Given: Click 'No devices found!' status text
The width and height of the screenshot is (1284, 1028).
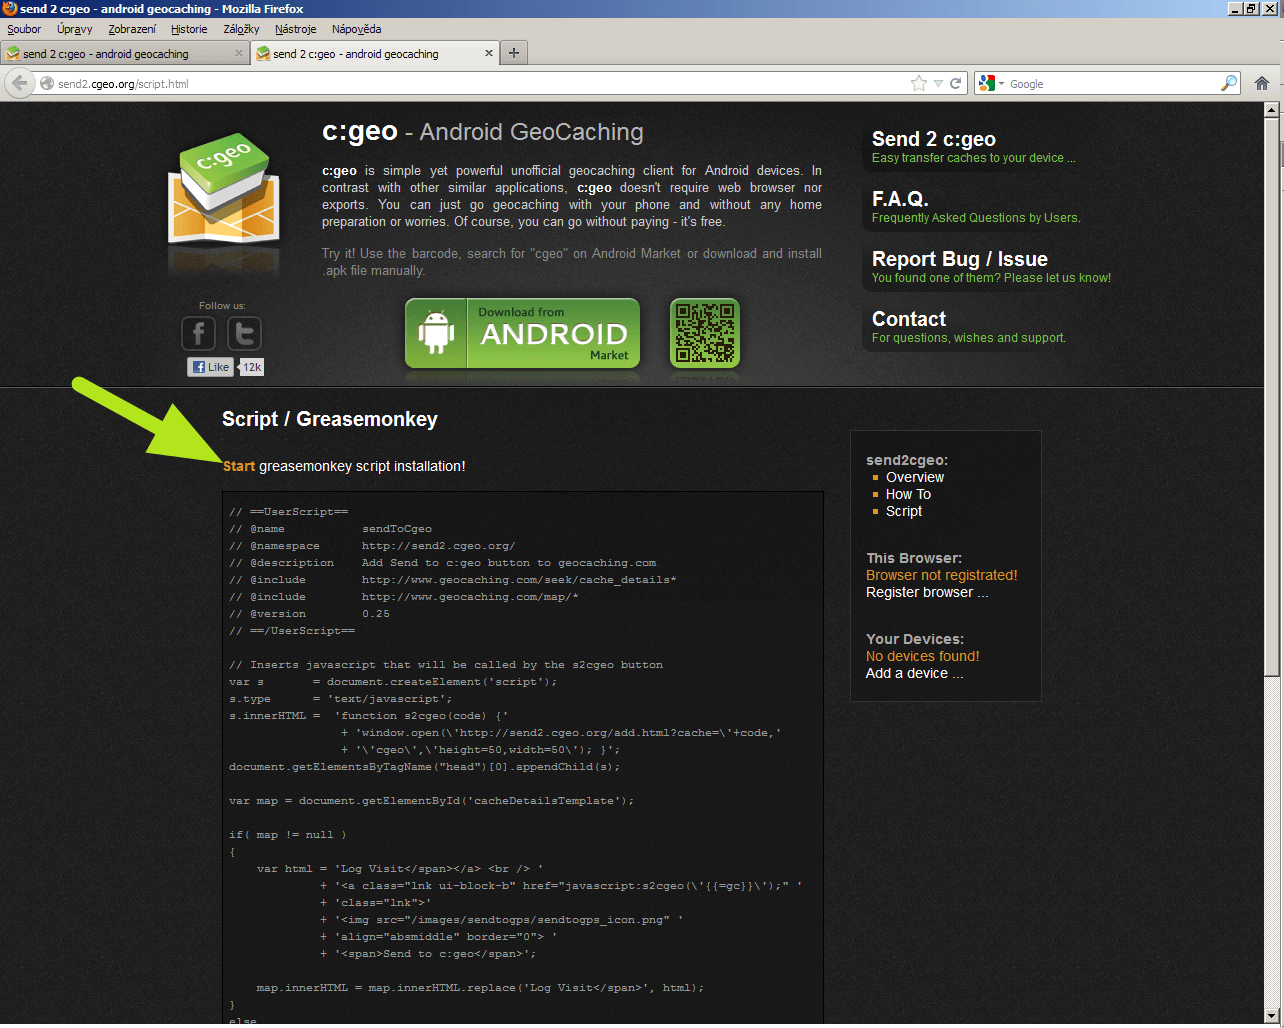Looking at the screenshot, I should [923, 656].
